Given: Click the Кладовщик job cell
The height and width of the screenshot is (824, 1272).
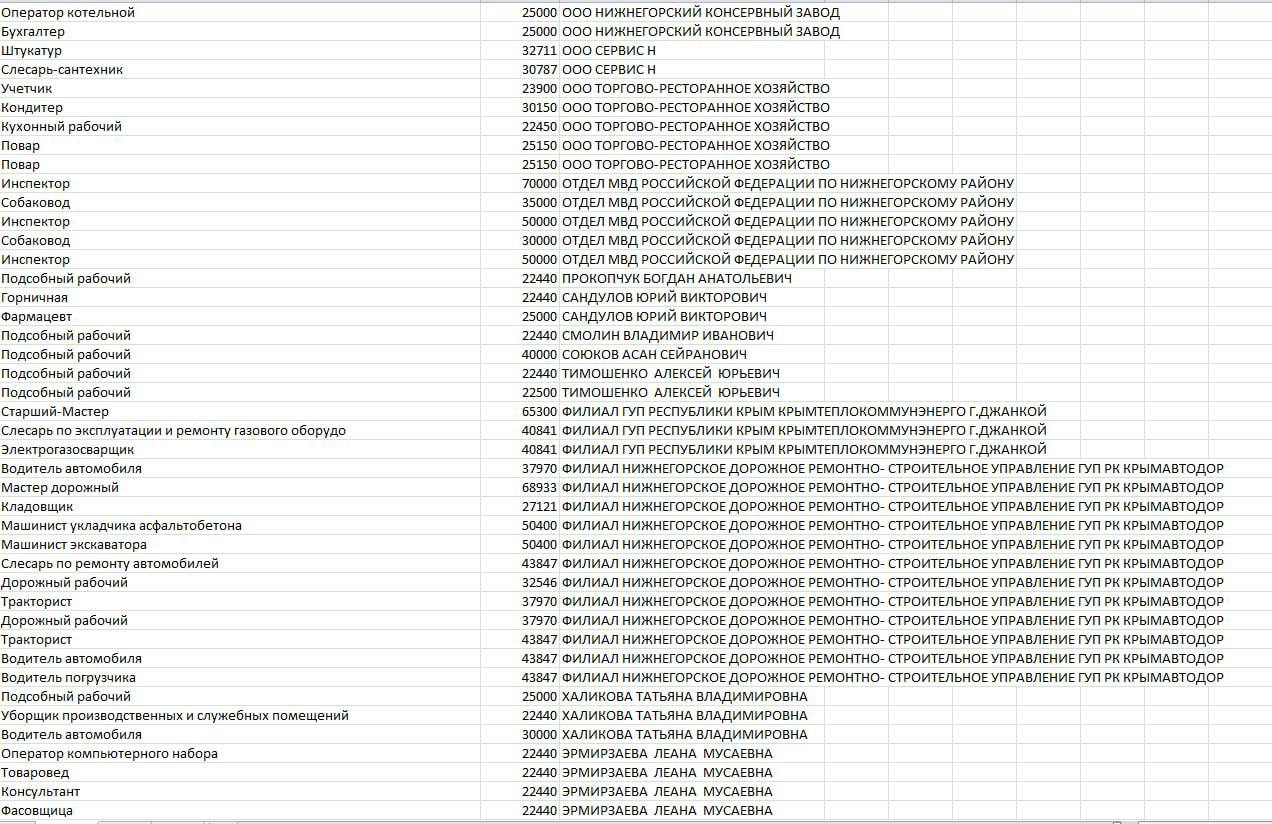Looking at the screenshot, I should [x=37, y=507].
